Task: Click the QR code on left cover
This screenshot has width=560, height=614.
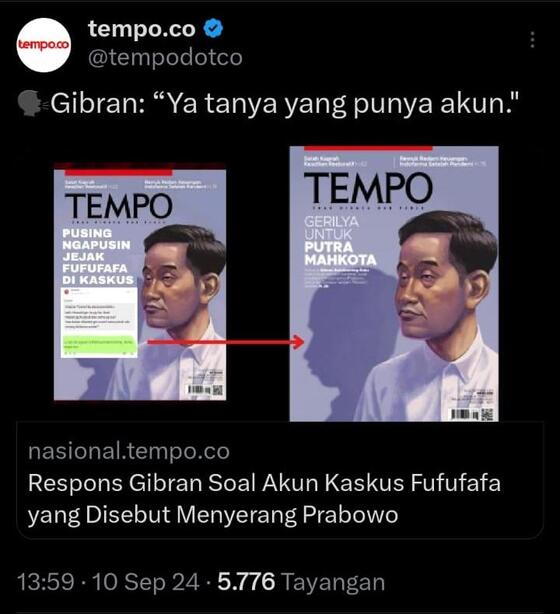Action: pos(217,390)
